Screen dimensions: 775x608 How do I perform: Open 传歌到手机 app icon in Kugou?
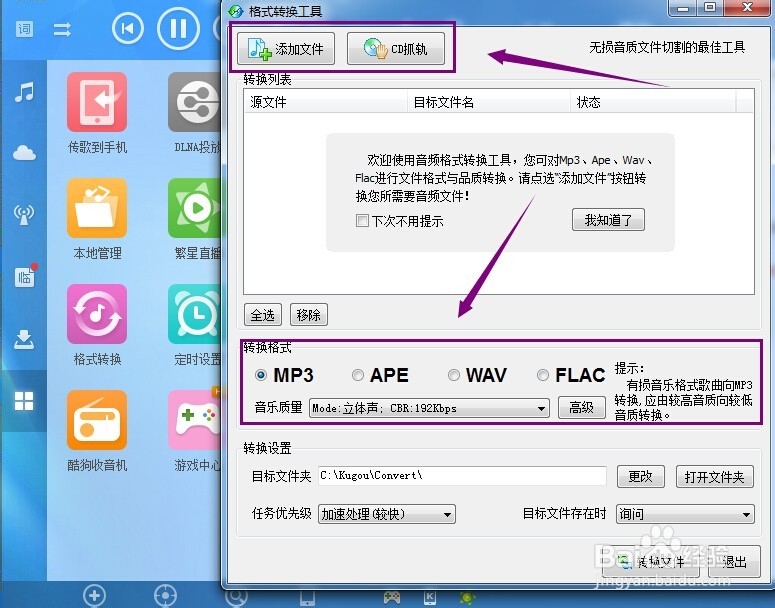97,102
